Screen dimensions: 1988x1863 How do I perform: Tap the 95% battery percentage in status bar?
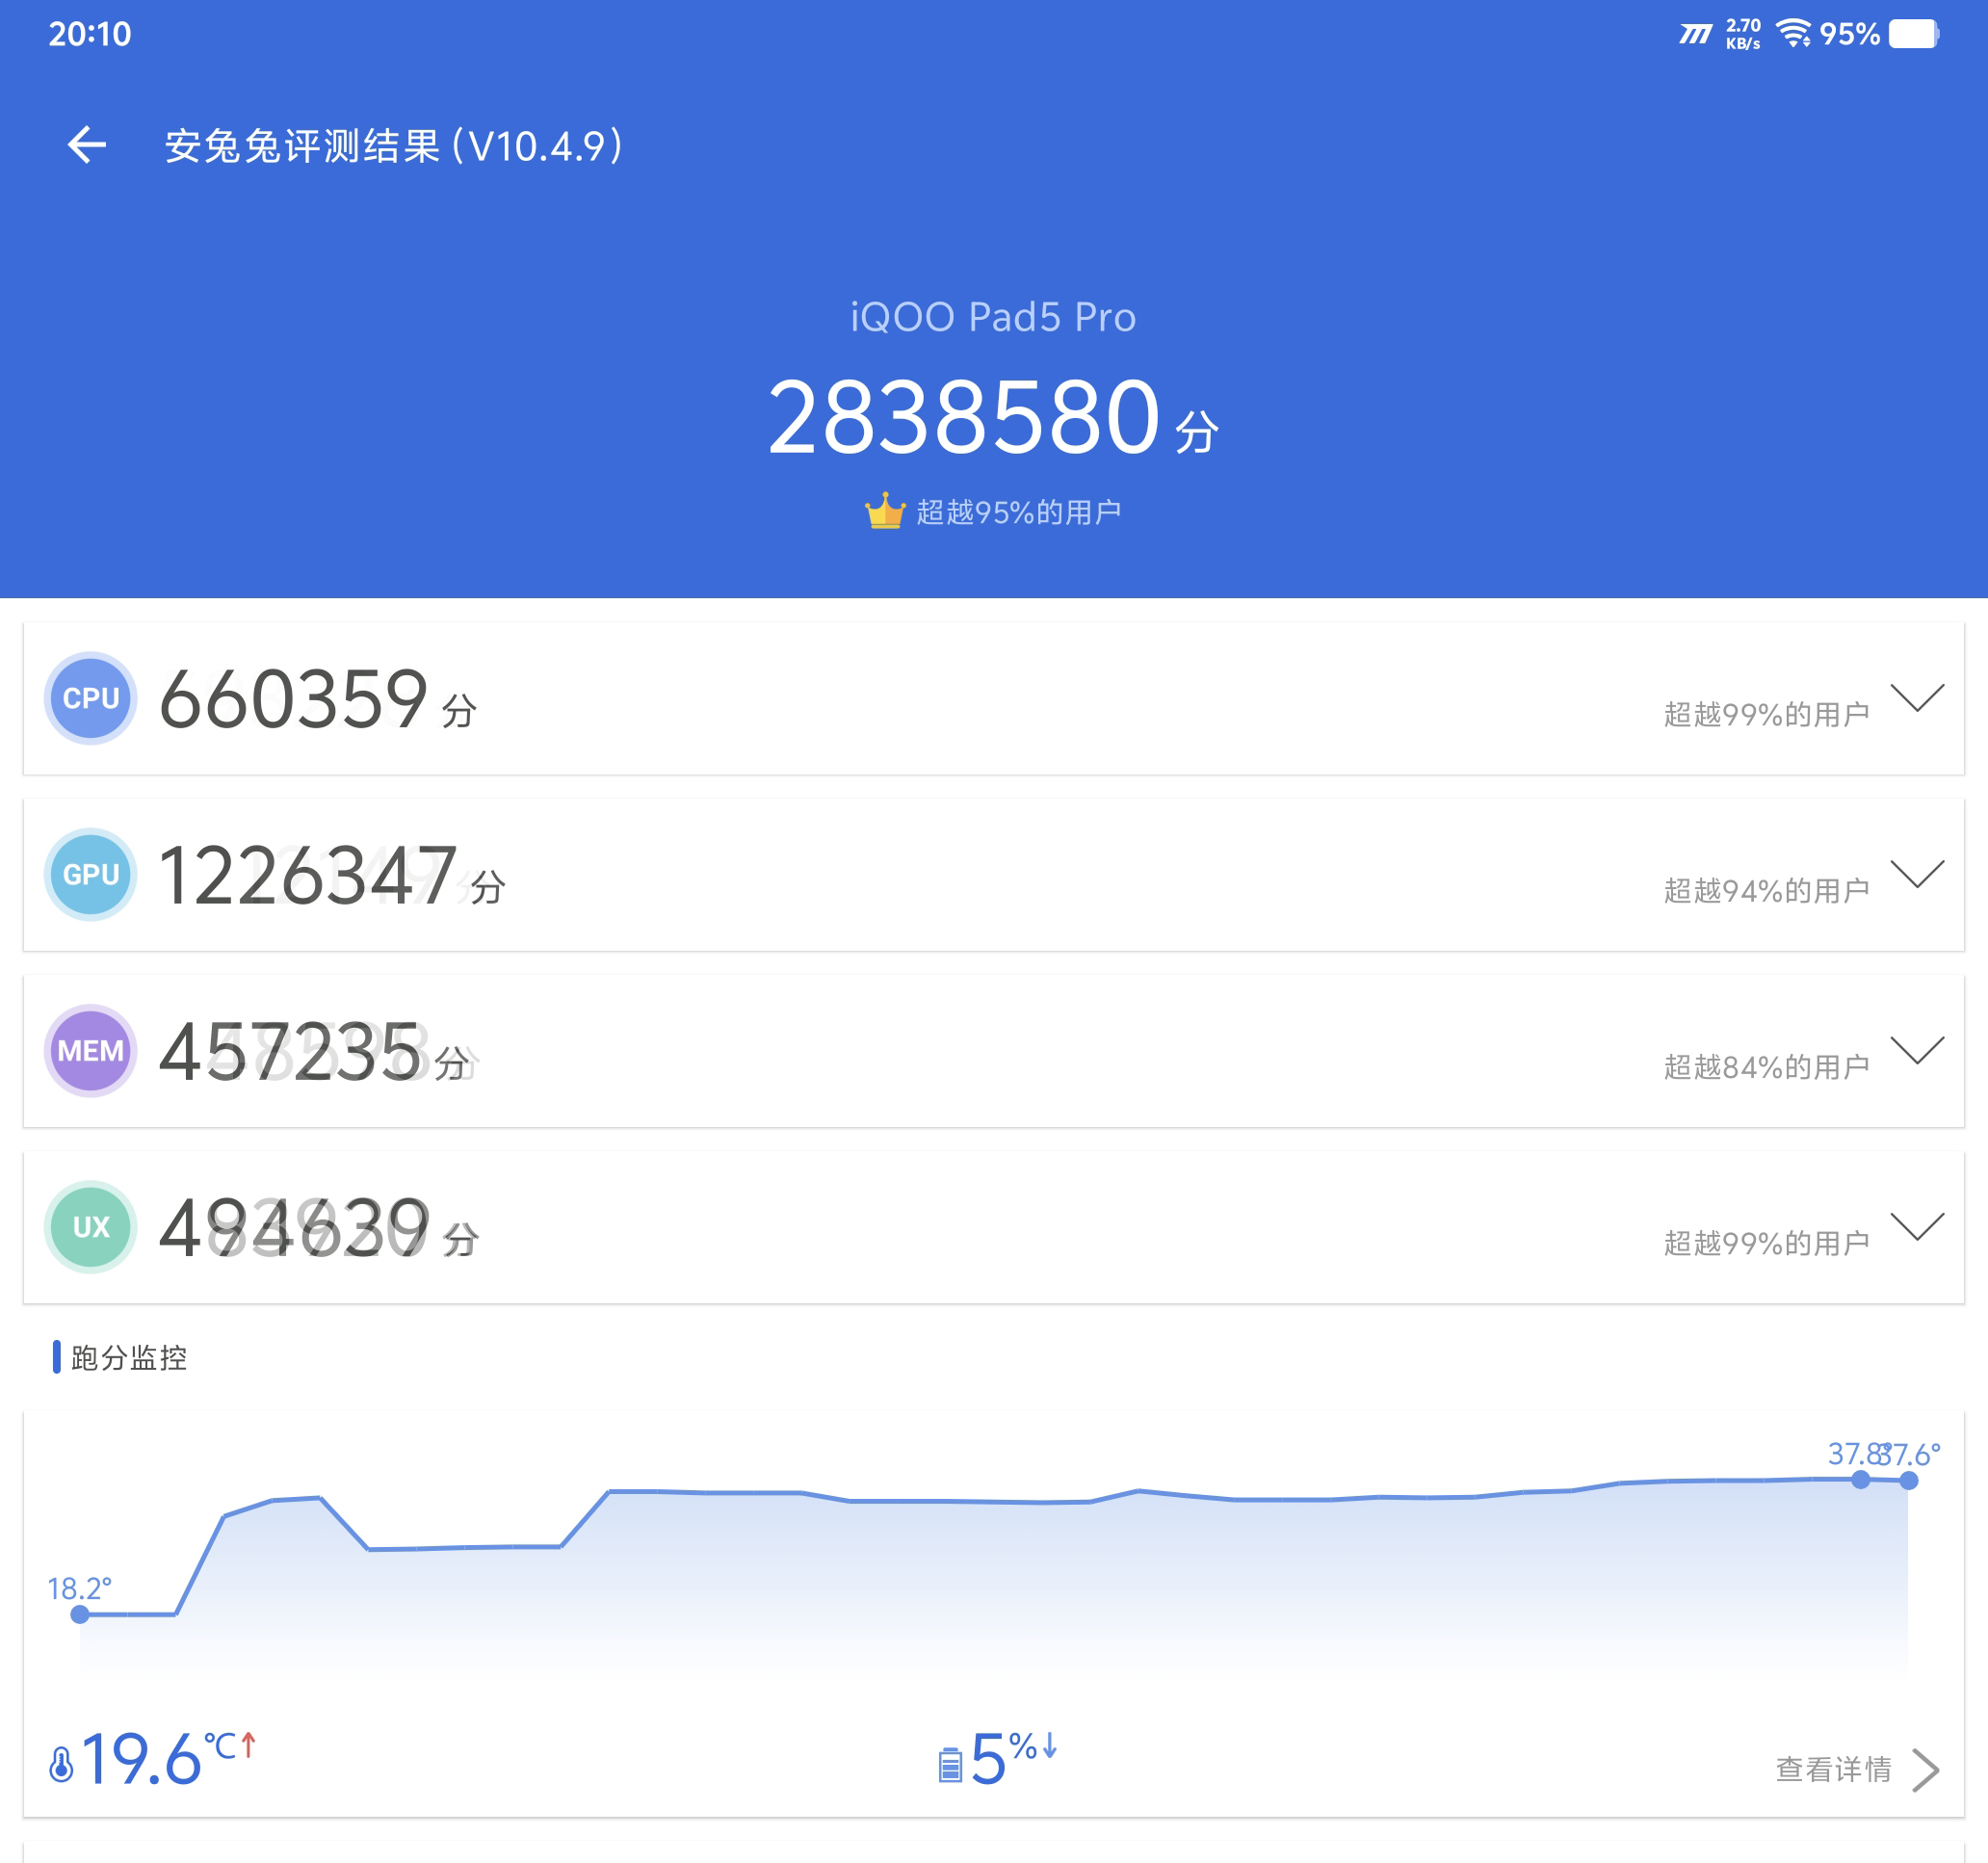coord(1849,34)
